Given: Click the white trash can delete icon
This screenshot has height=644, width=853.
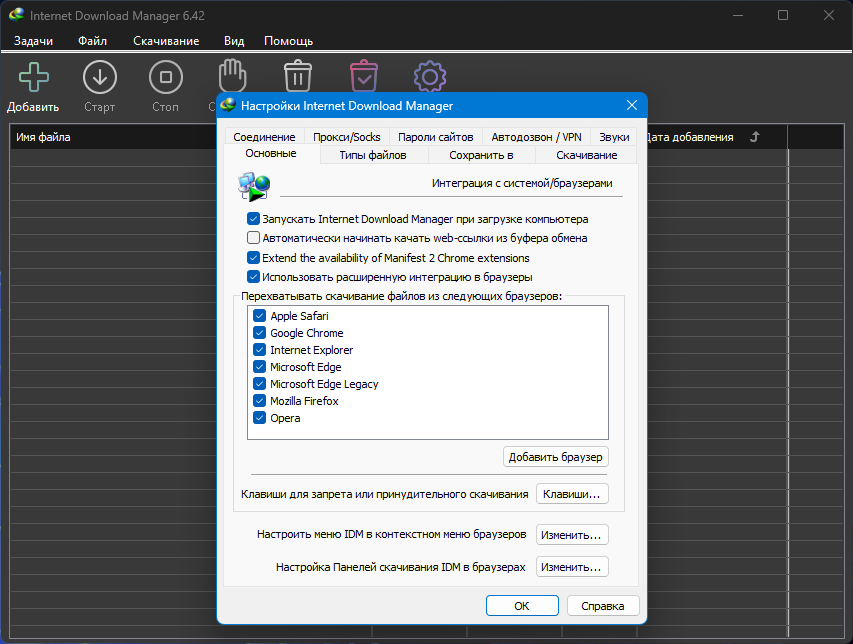Looking at the screenshot, I should click(x=298, y=77).
